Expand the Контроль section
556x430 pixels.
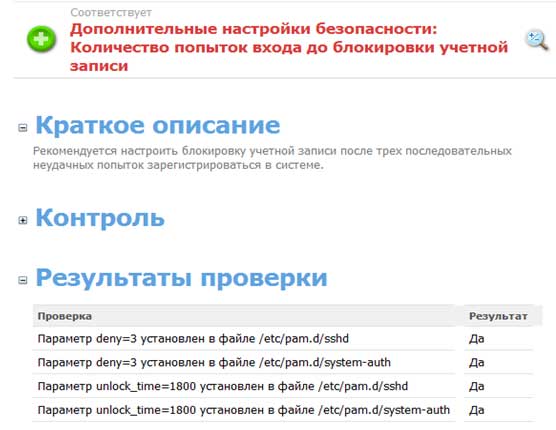point(23,220)
